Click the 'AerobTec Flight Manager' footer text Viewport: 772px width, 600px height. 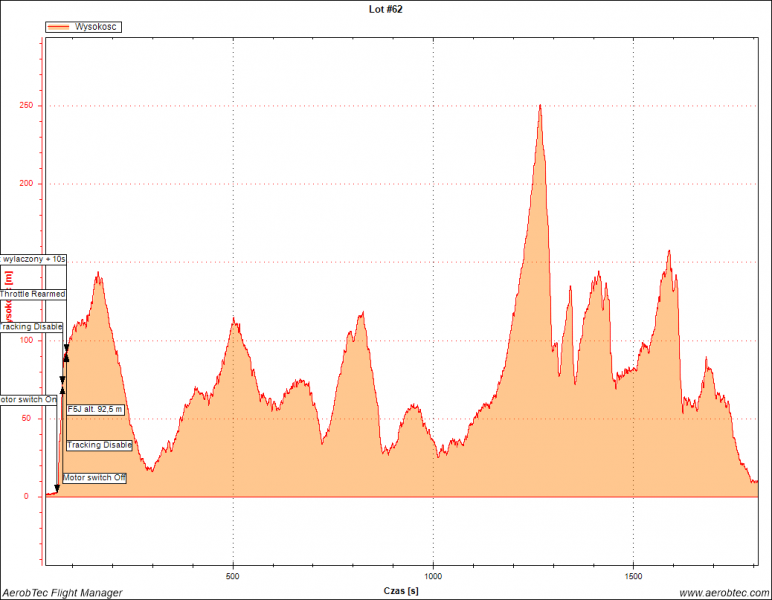click(x=62, y=593)
